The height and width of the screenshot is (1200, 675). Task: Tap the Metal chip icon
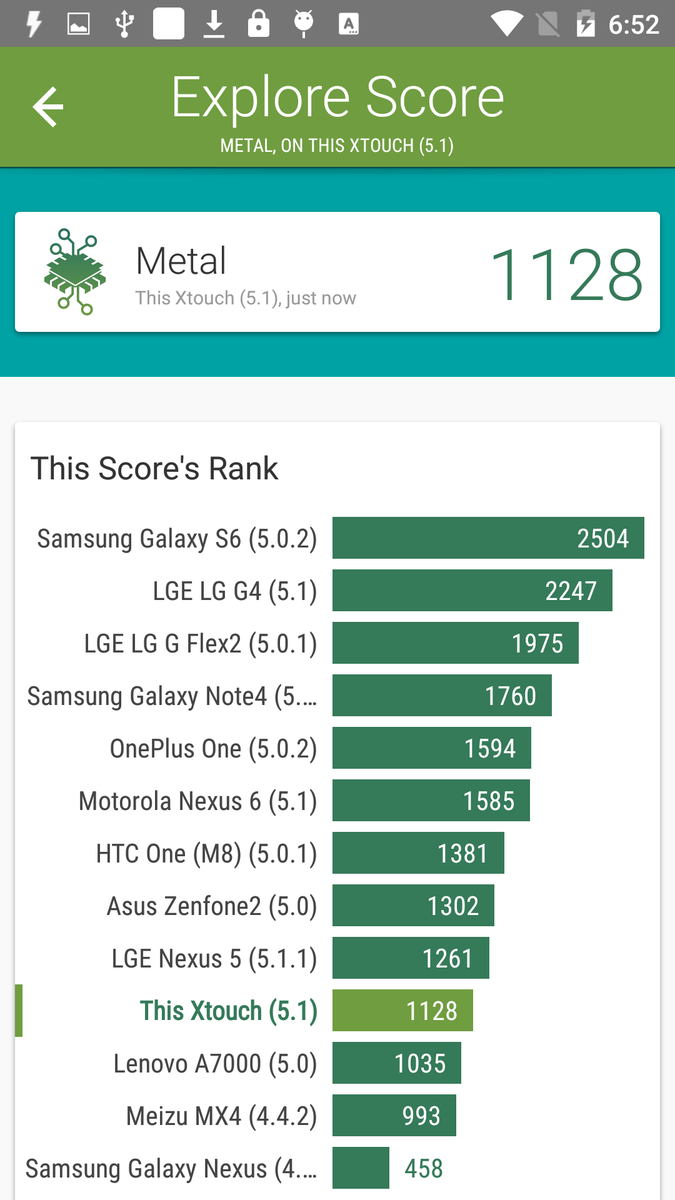(75, 272)
